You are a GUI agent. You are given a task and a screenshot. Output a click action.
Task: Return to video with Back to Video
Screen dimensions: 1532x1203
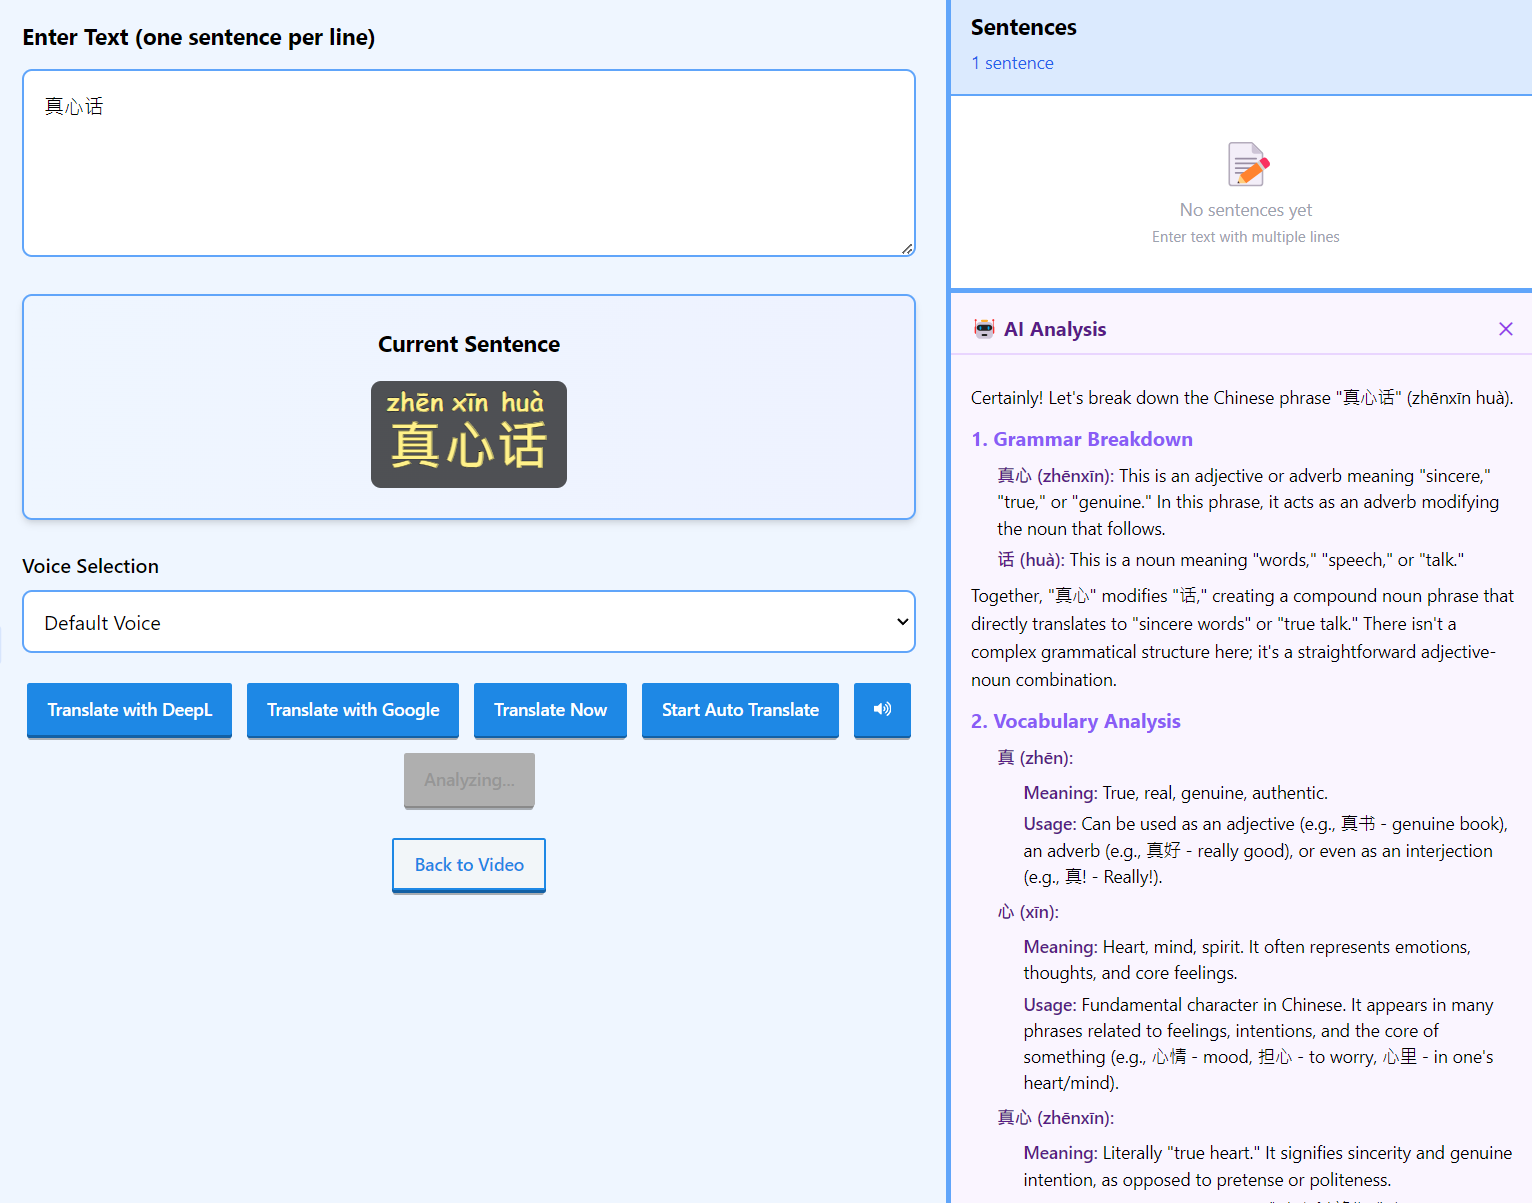click(468, 864)
